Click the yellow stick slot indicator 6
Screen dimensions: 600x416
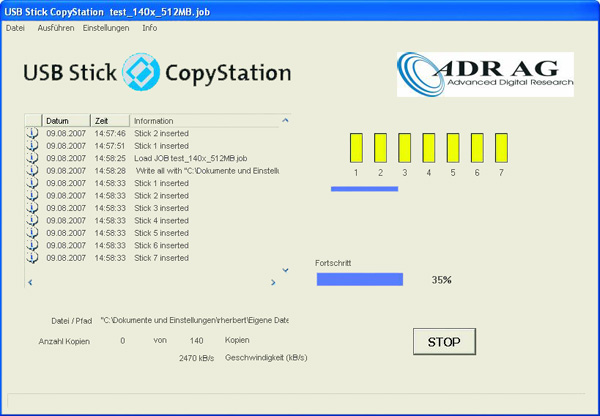point(477,148)
